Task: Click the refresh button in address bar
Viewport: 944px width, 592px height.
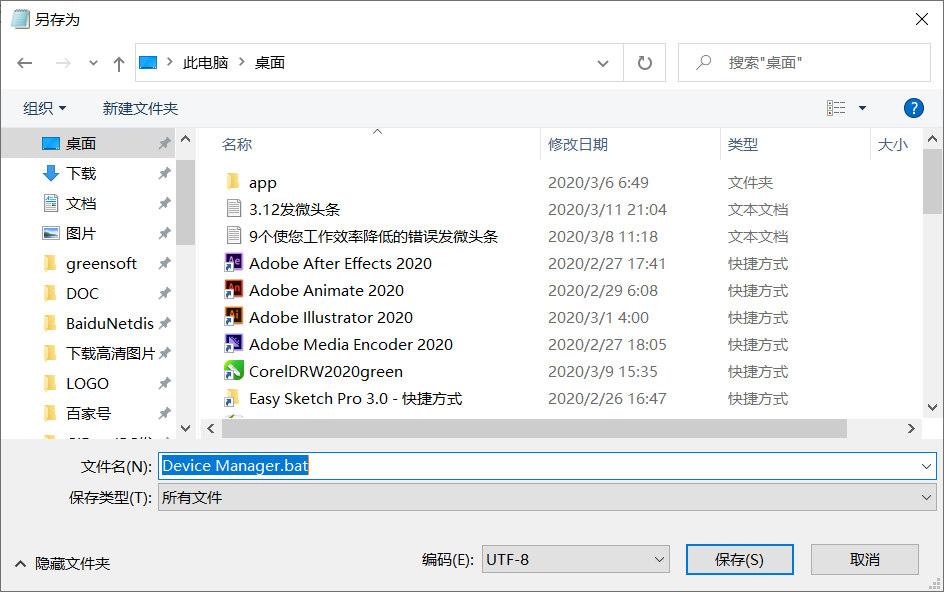Action: (644, 63)
